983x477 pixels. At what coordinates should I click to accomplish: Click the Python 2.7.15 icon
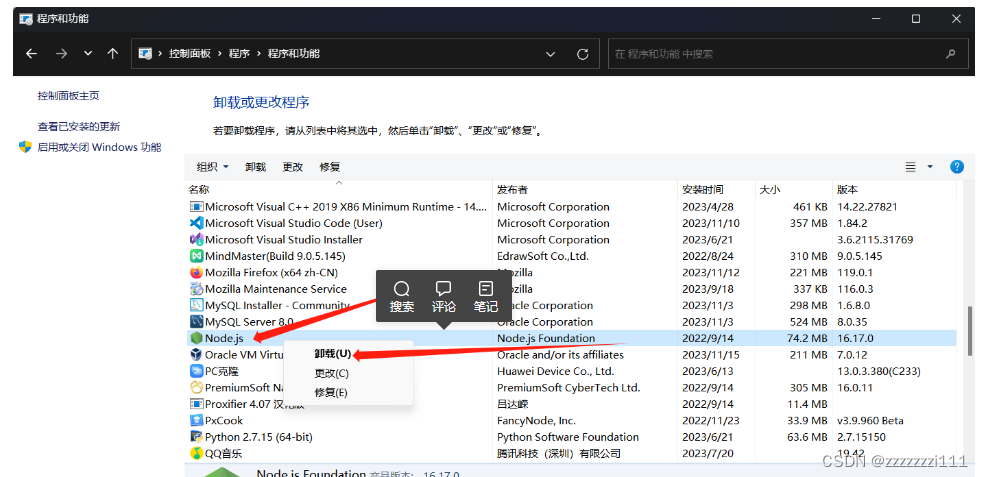point(196,437)
